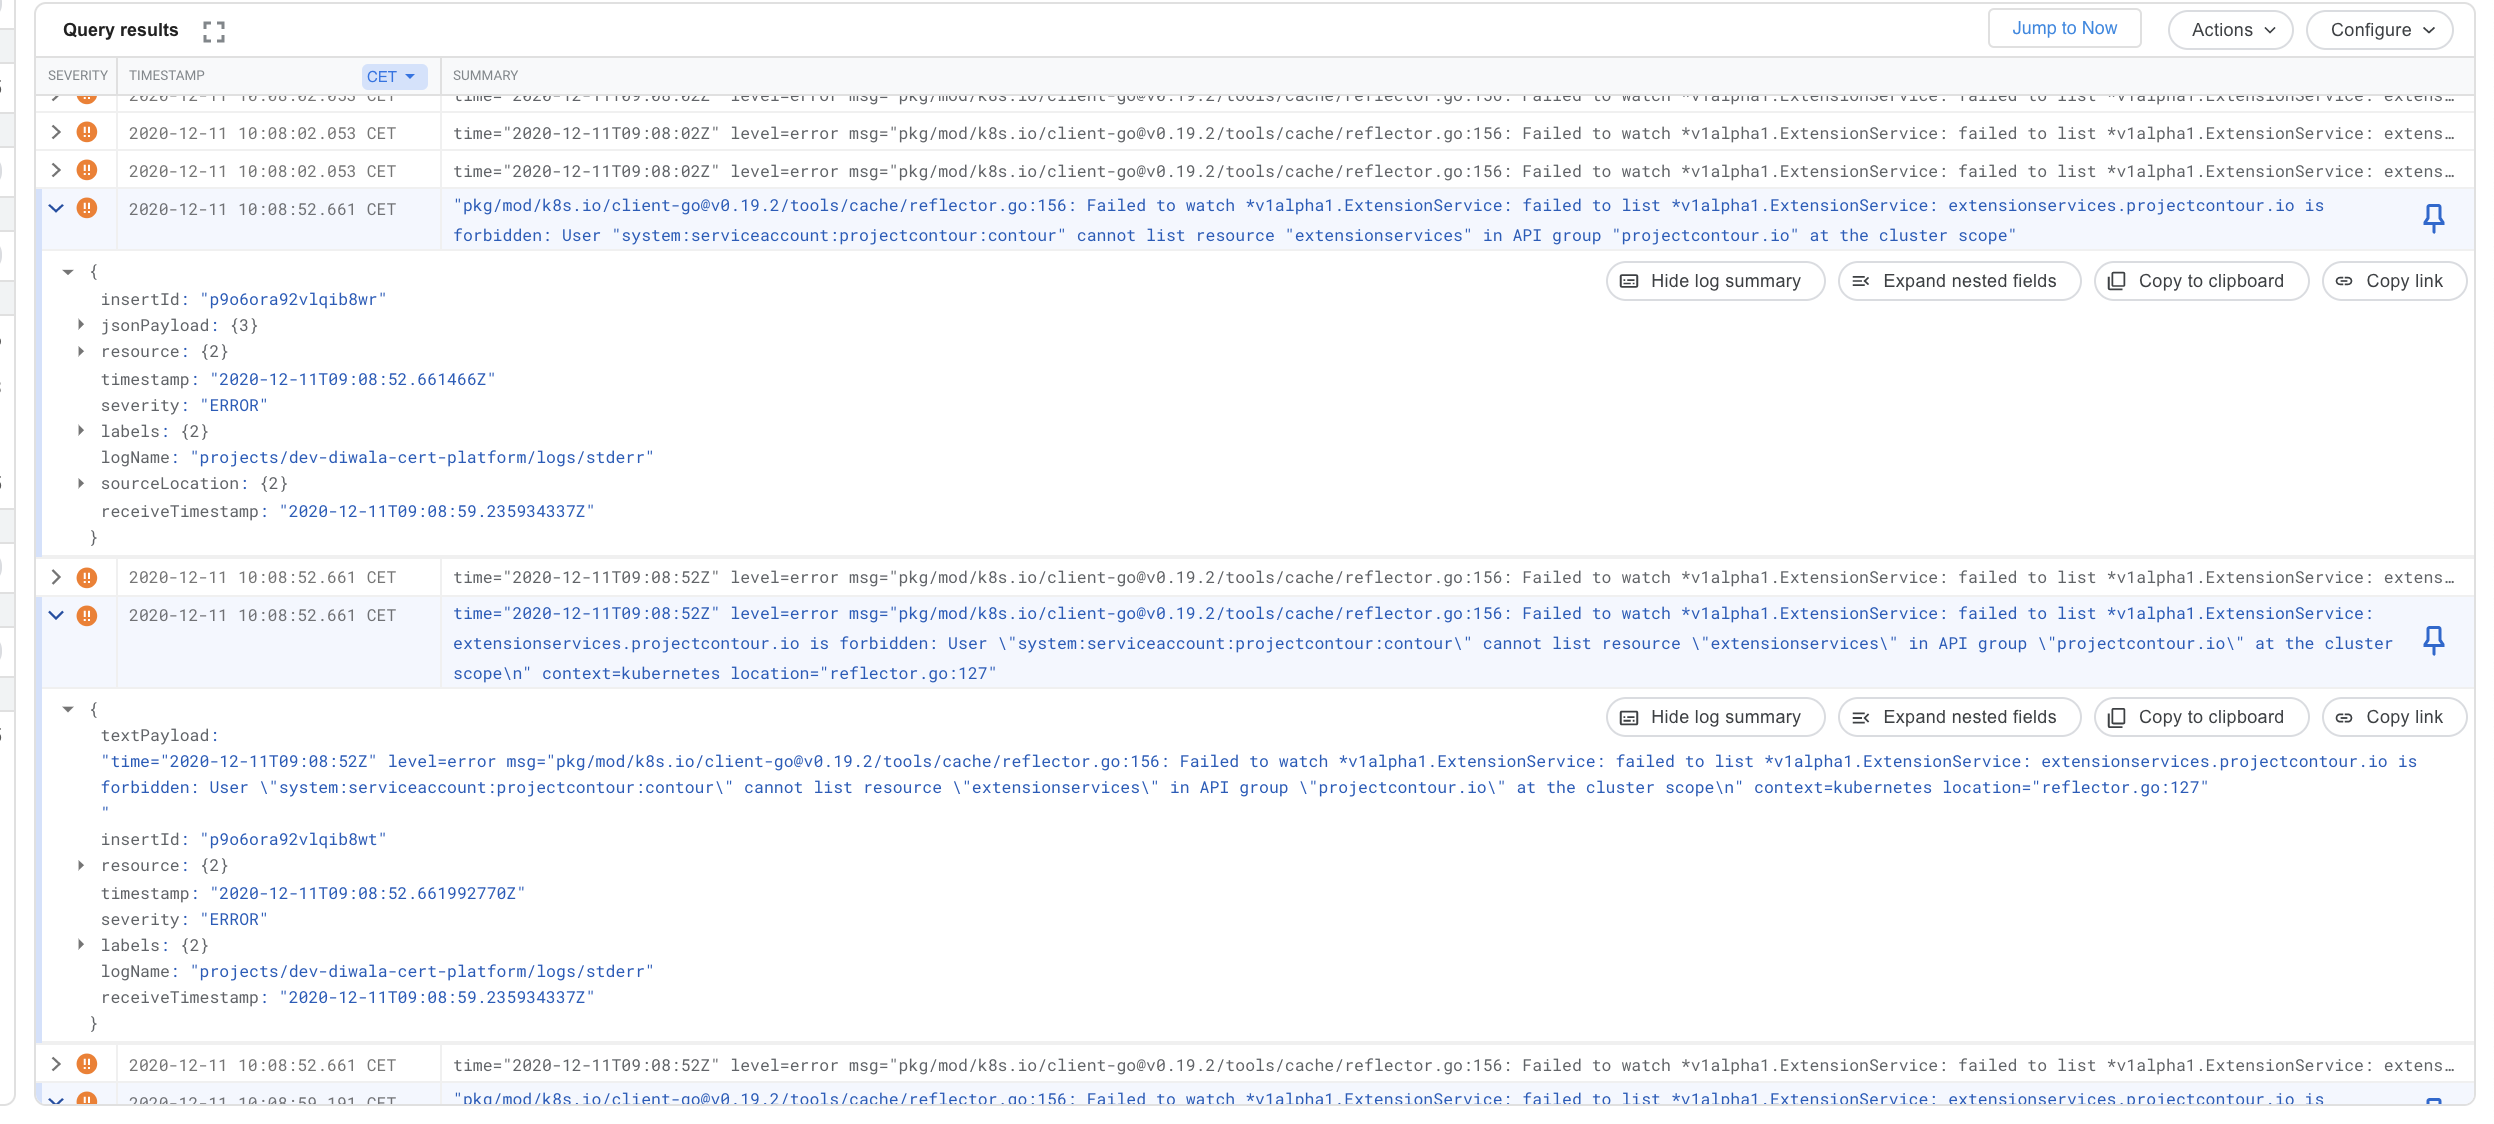Viewport: 2494px width, 1124px height.
Task: Click error icon of the last full 10:08:52.661 row
Action: (87, 1064)
